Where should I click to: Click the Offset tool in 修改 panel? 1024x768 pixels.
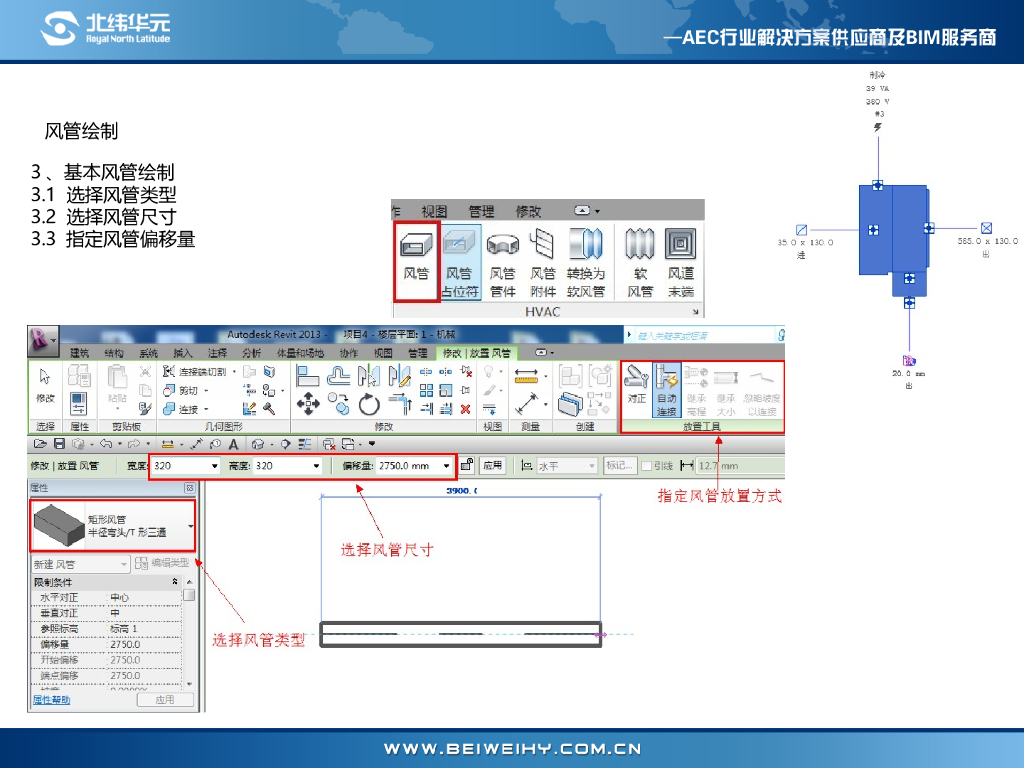point(338,376)
